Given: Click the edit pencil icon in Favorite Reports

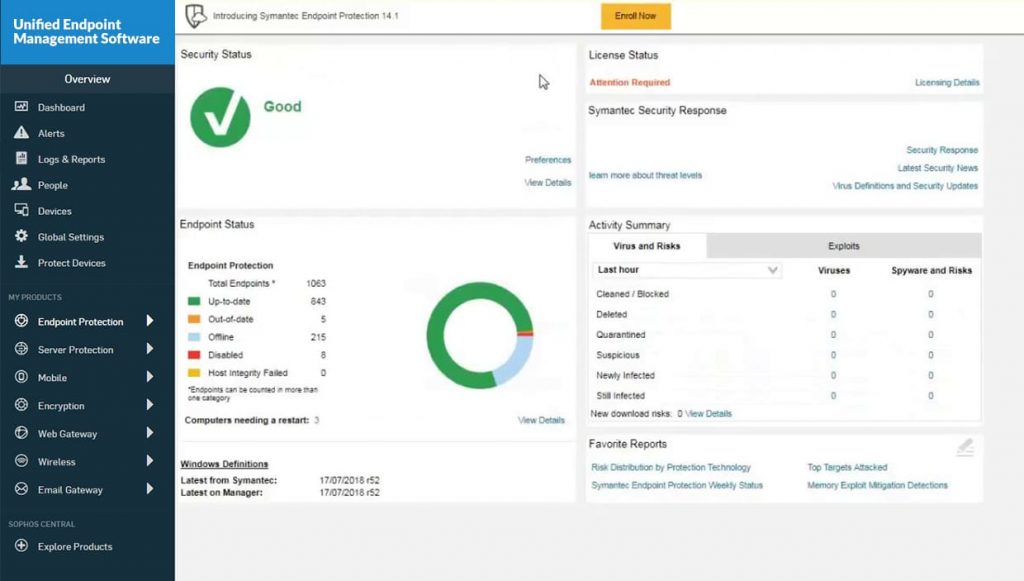Looking at the screenshot, I should pyautogui.click(x=964, y=448).
